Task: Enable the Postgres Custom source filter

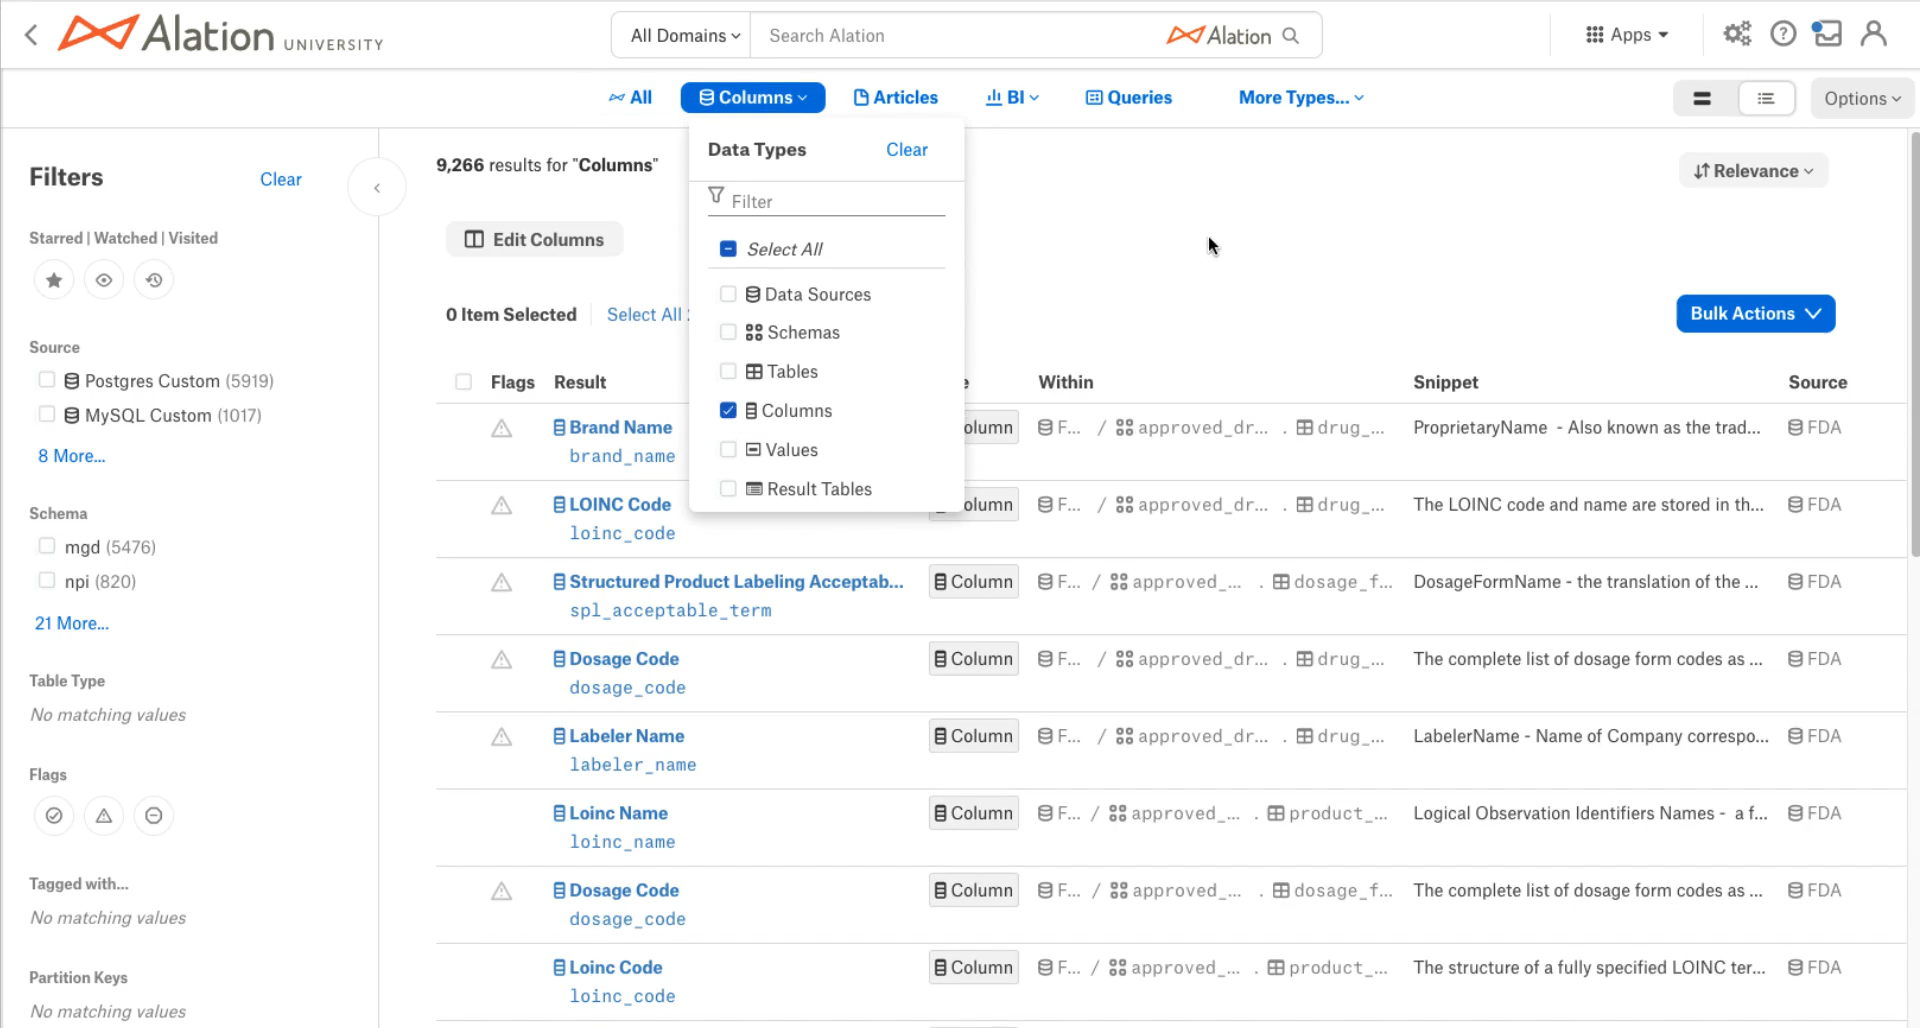Action: coord(46,380)
